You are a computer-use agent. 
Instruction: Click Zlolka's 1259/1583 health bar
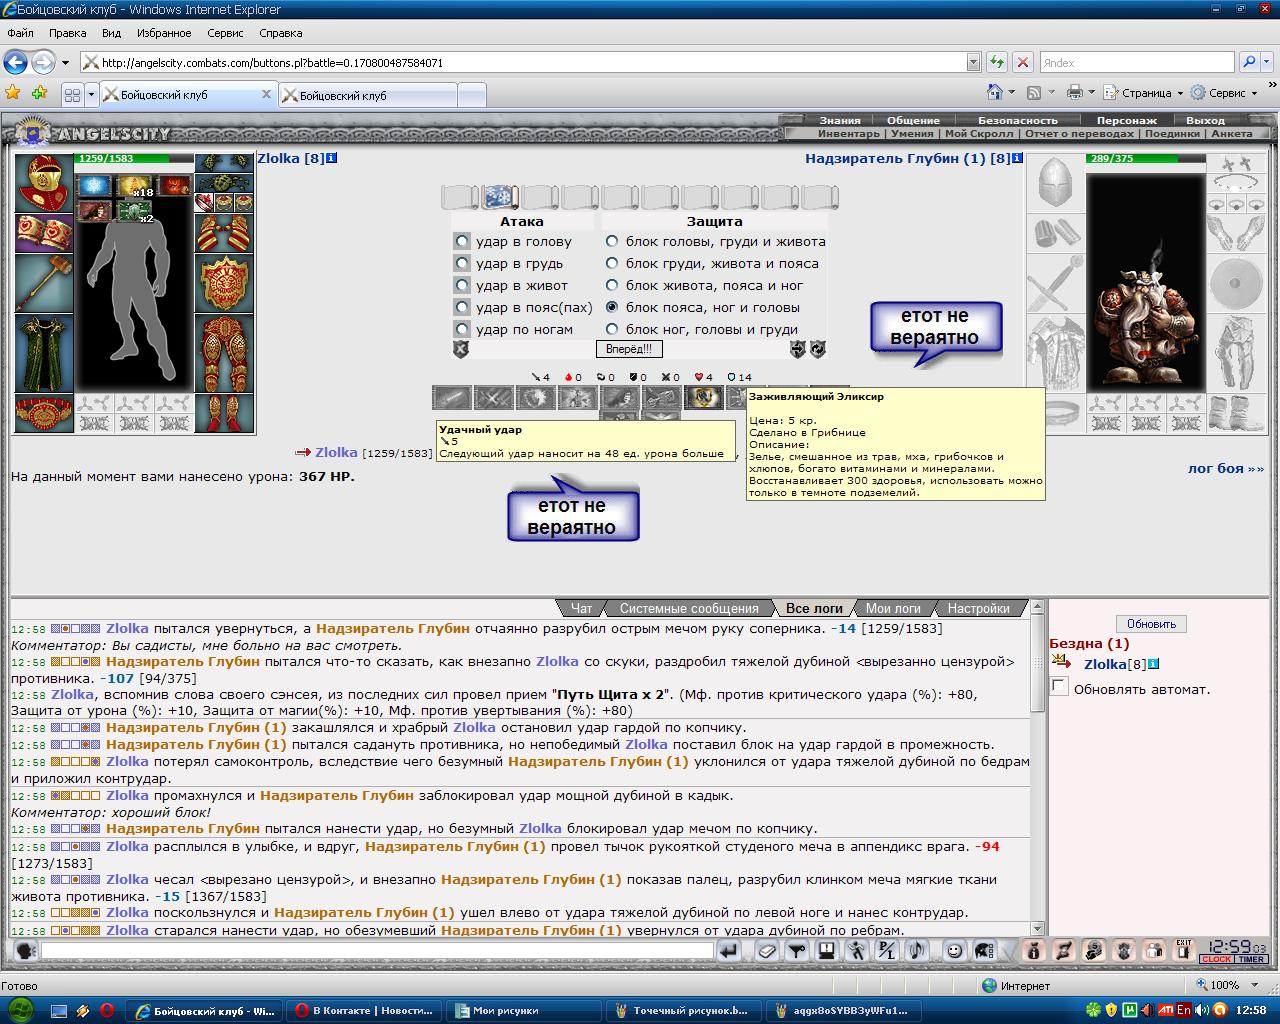135,158
